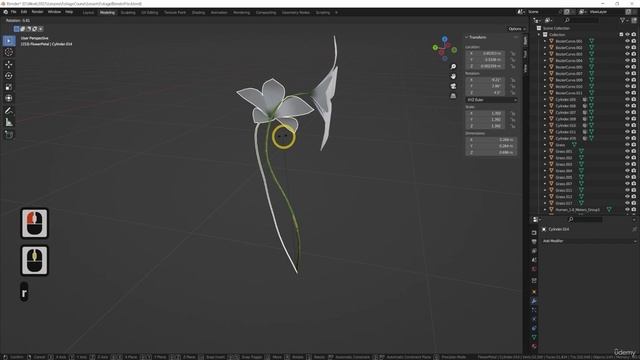The height and width of the screenshot is (360, 640).
Task: Select the Transform tool
Action: (x=9, y=98)
